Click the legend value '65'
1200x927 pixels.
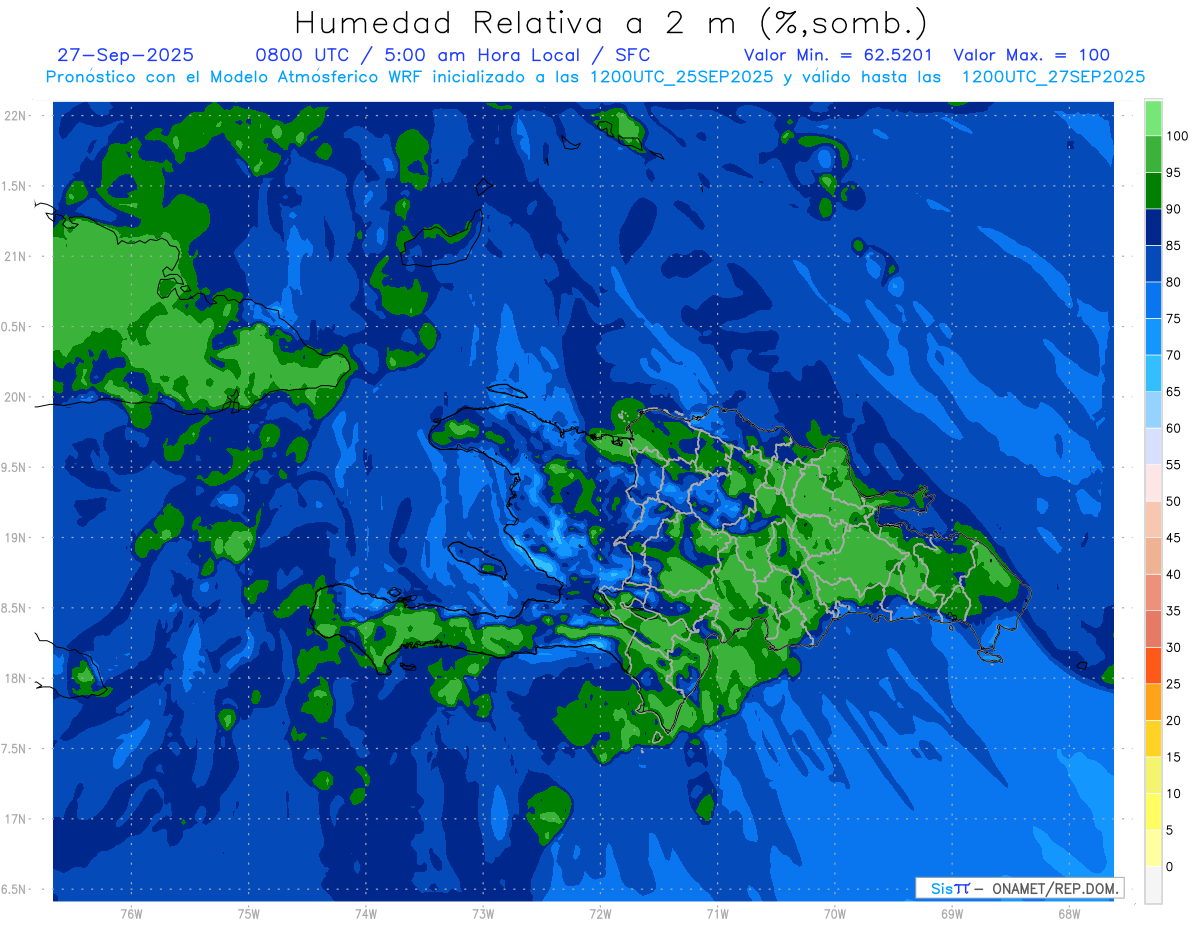pyautogui.click(x=1173, y=392)
